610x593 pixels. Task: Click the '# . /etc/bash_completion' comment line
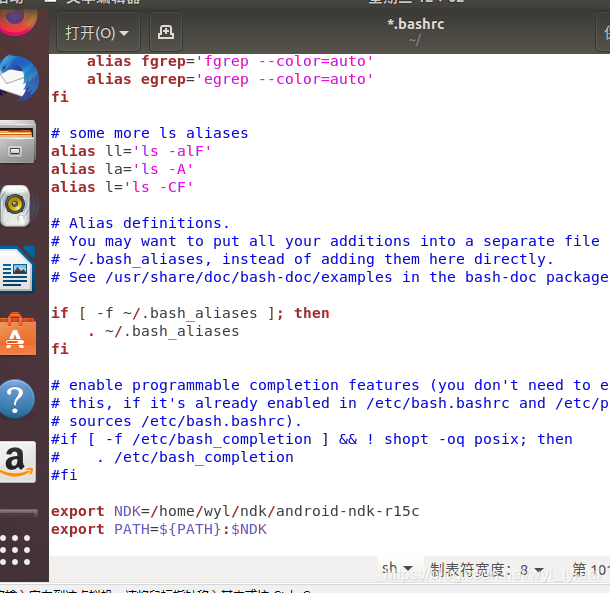point(172,457)
